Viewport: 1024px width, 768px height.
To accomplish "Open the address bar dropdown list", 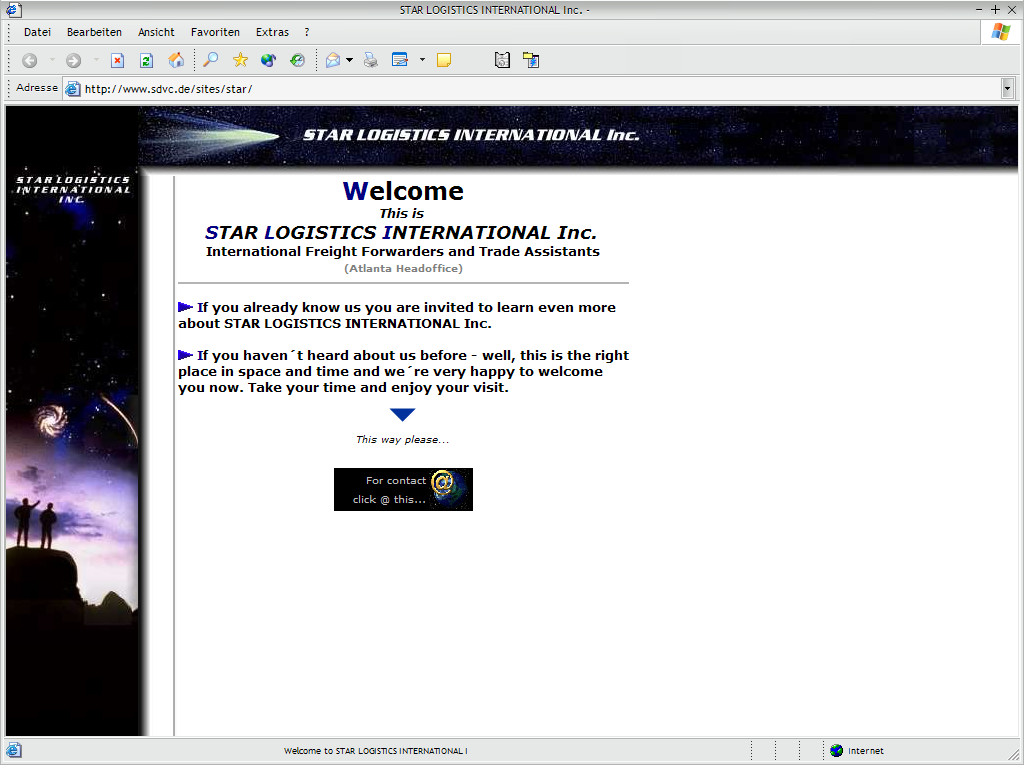I will [x=1007, y=89].
